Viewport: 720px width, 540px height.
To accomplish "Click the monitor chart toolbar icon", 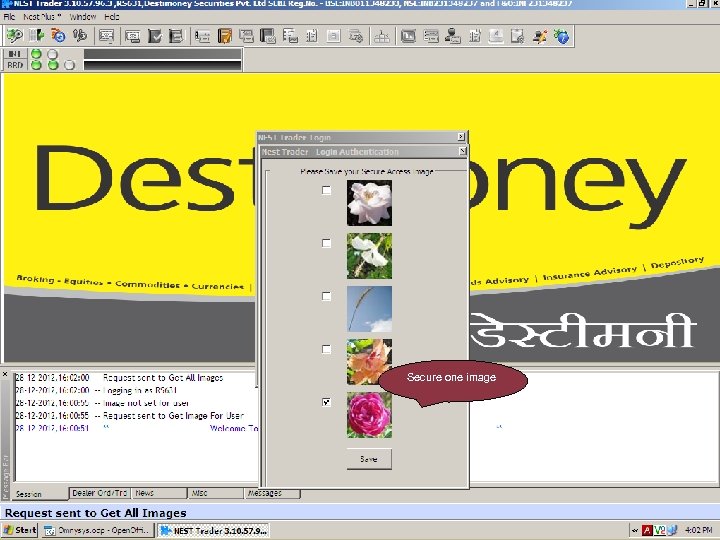I will 408,36.
